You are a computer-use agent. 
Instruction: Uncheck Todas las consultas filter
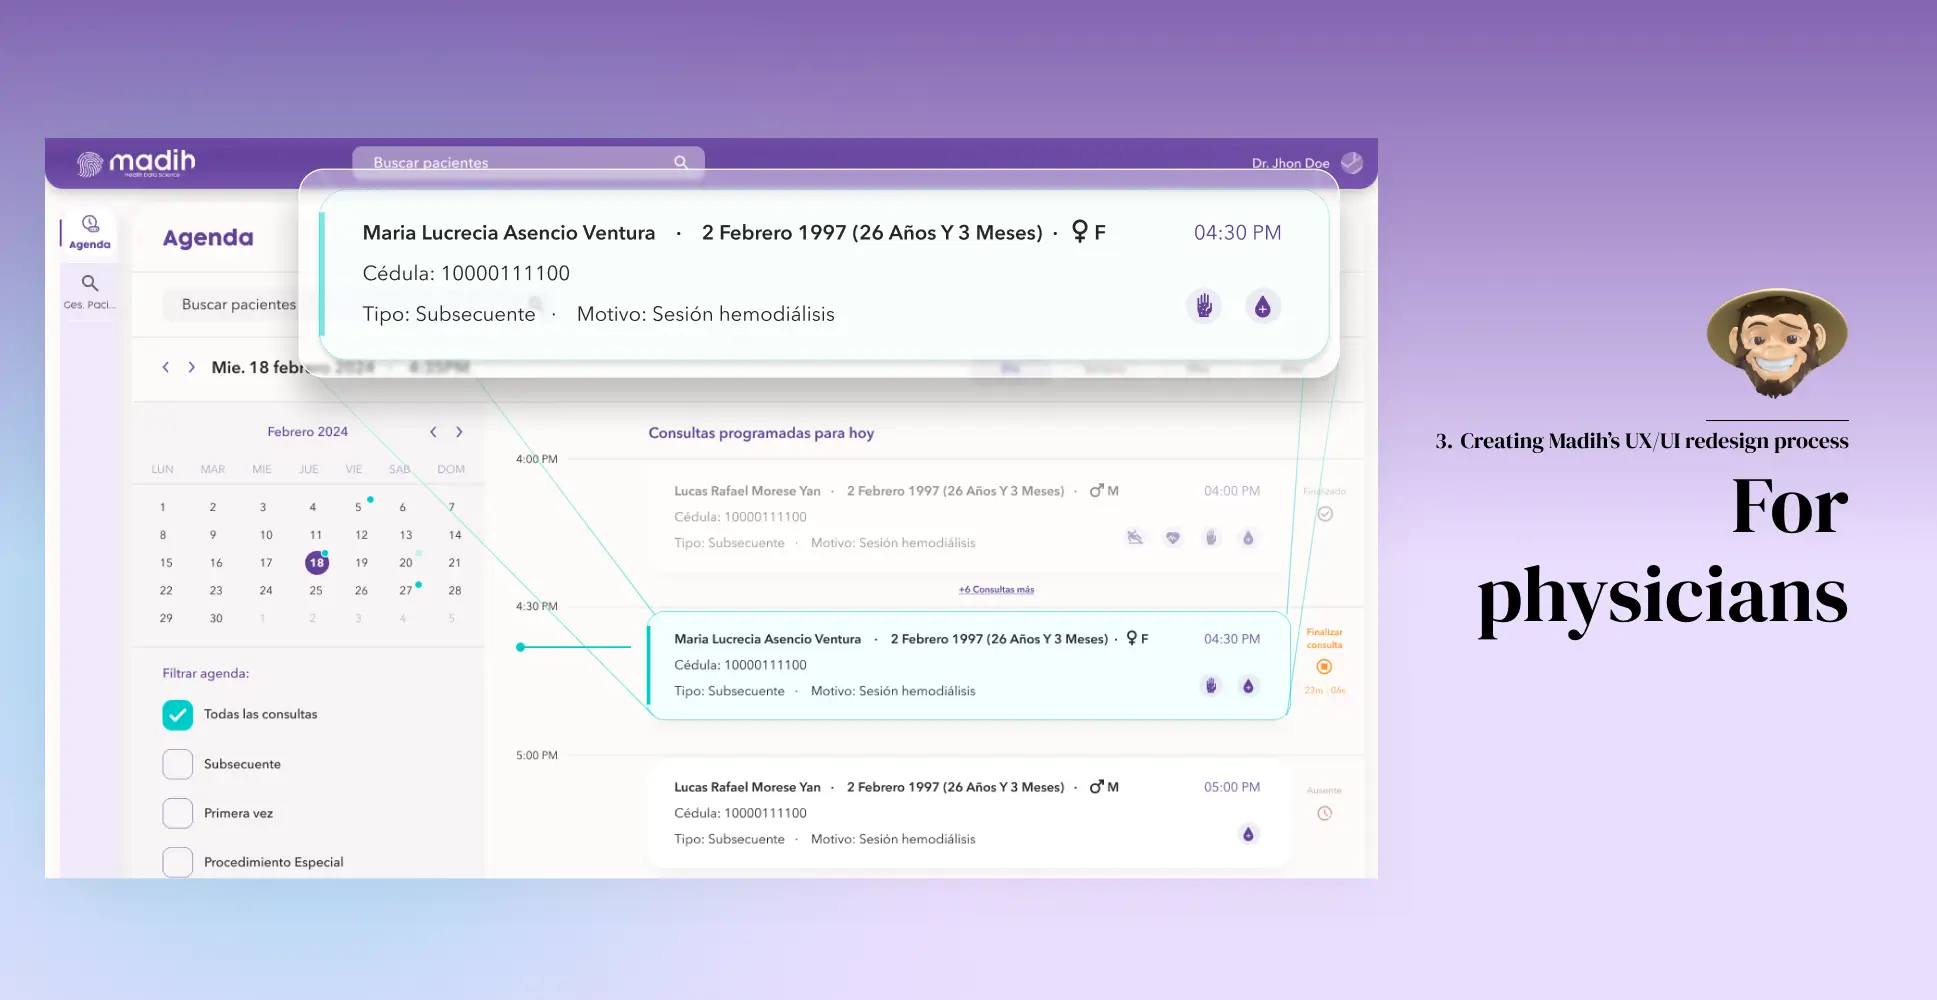point(178,714)
